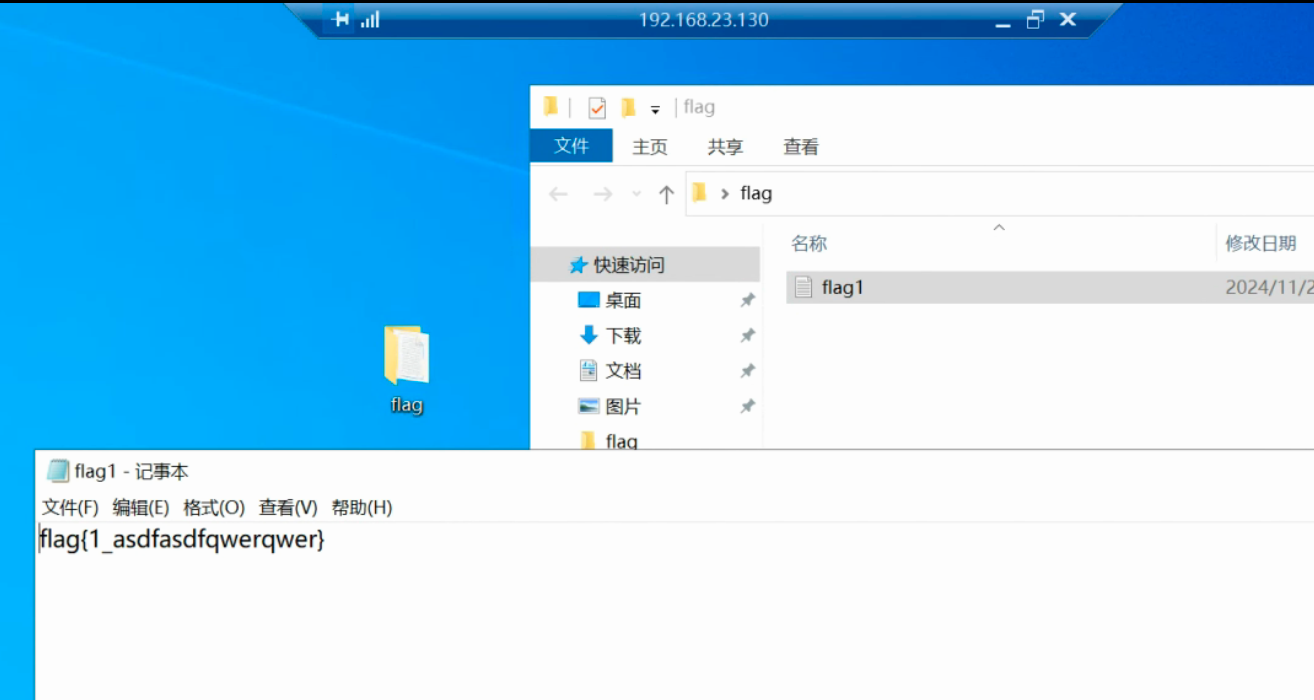This screenshot has width=1314, height=700.
Task: Expand the address bar path chevron
Action: click(725, 194)
